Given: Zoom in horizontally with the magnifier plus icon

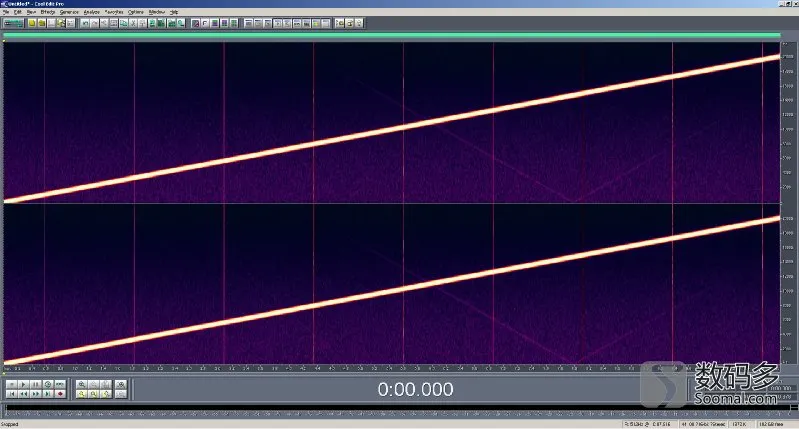Looking at the screenshot, I should coord(82,384).
